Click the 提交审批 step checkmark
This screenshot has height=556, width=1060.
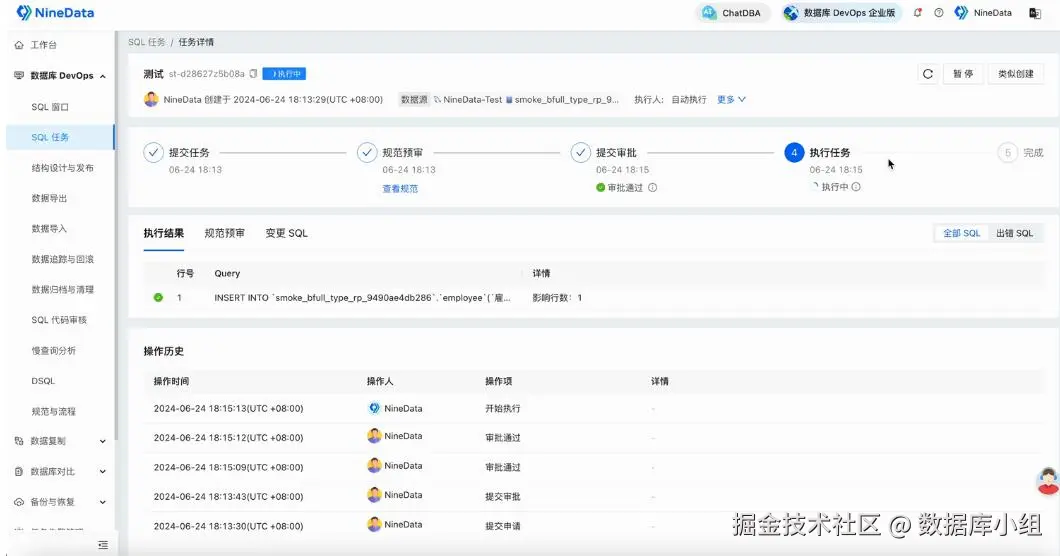pos(581,153)
